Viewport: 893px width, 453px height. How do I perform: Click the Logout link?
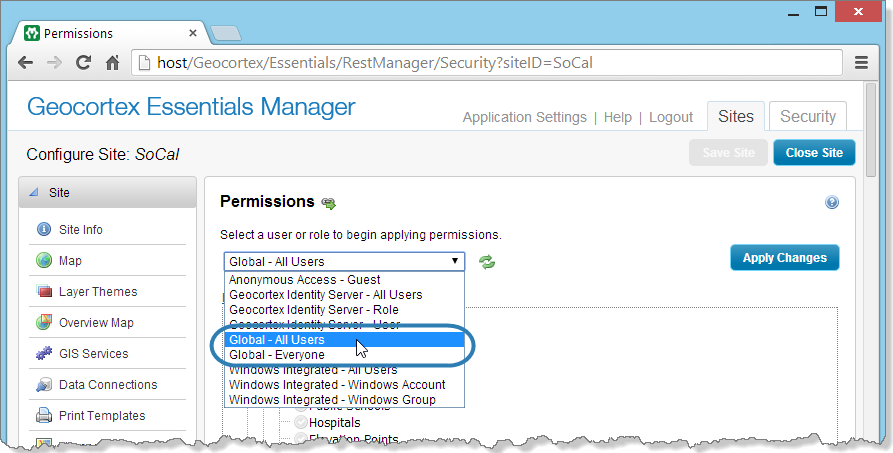pos(671,117)
